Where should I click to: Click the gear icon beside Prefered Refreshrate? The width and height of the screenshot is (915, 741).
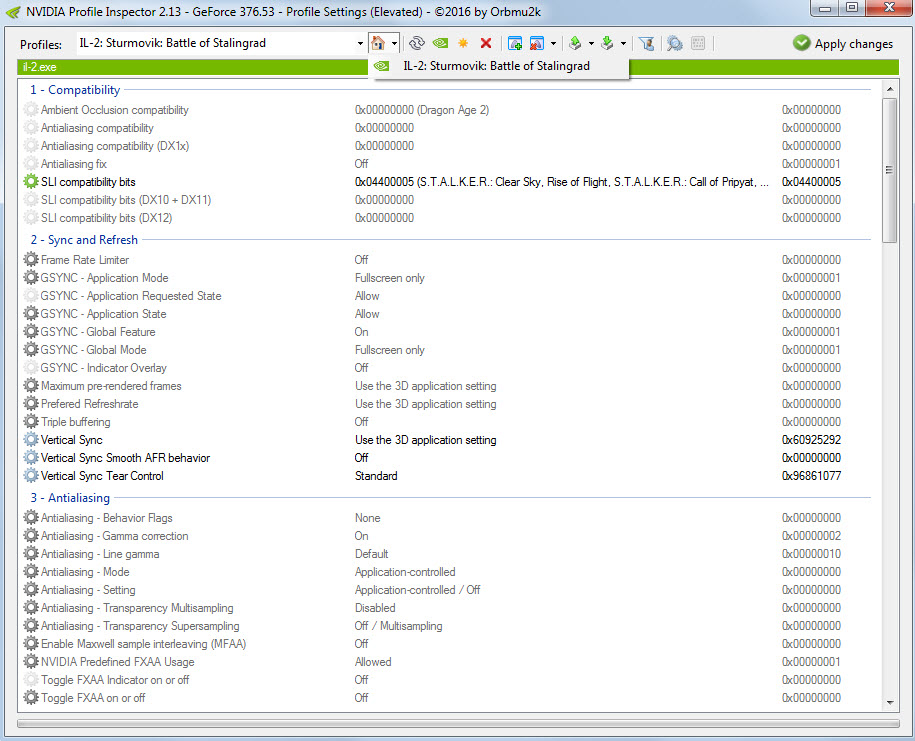click(31, 403)
